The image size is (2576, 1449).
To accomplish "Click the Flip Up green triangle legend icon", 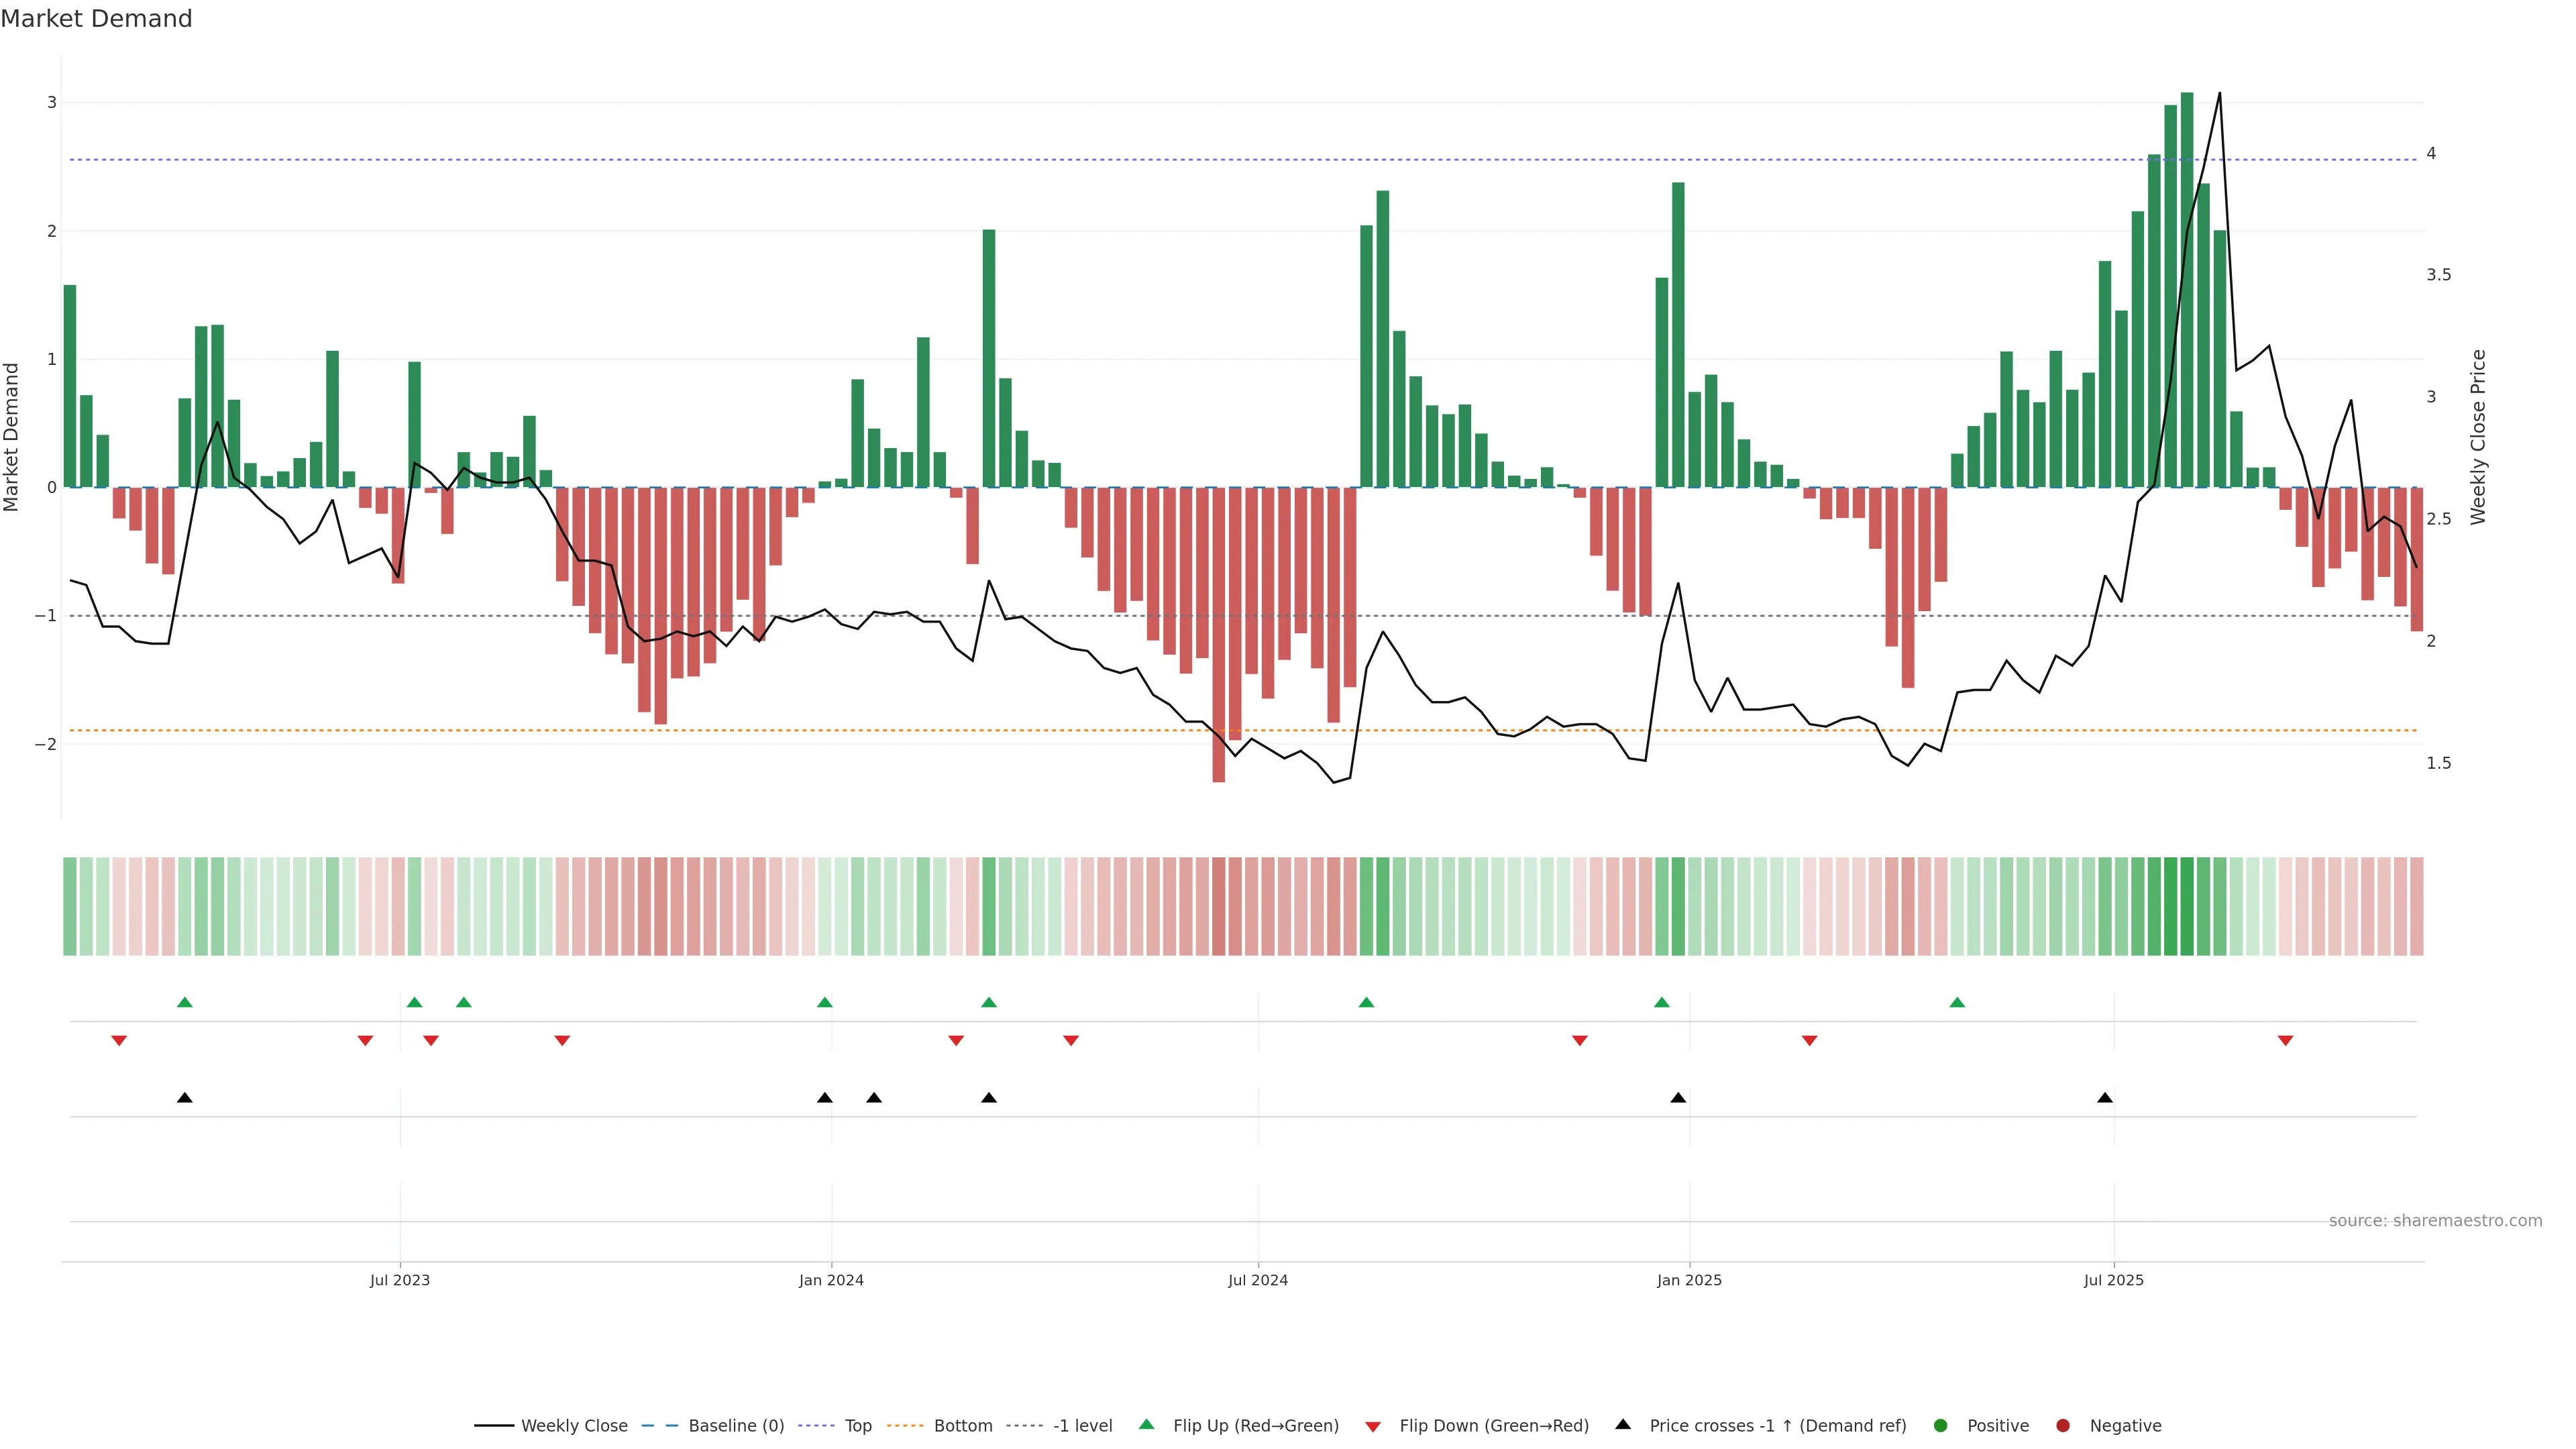I will [1147, 1425].
